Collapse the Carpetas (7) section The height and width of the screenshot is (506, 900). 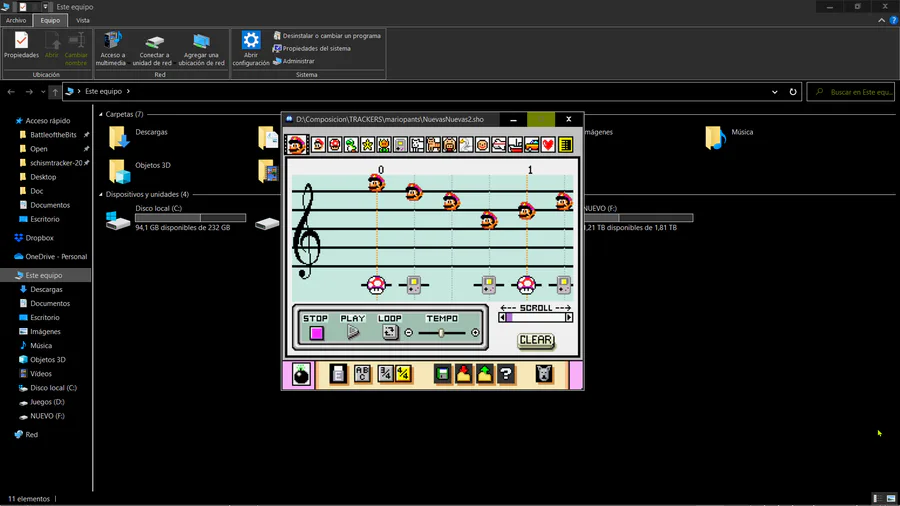(x=101, y=114)
